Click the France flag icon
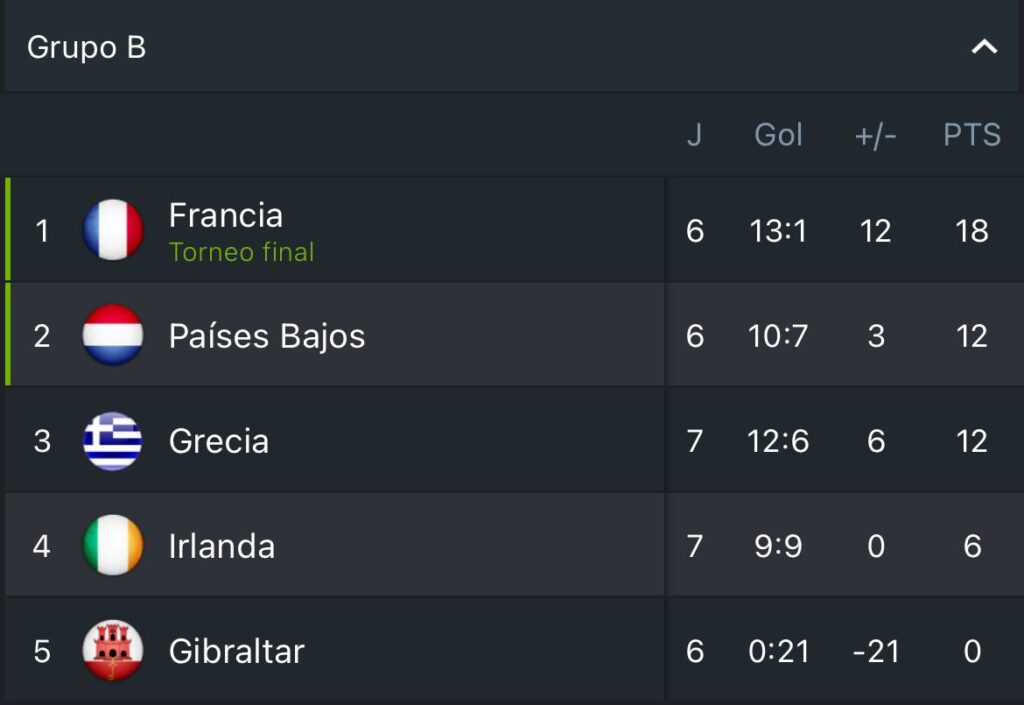Screen dimensions: 1024x705 pos(113,230)
